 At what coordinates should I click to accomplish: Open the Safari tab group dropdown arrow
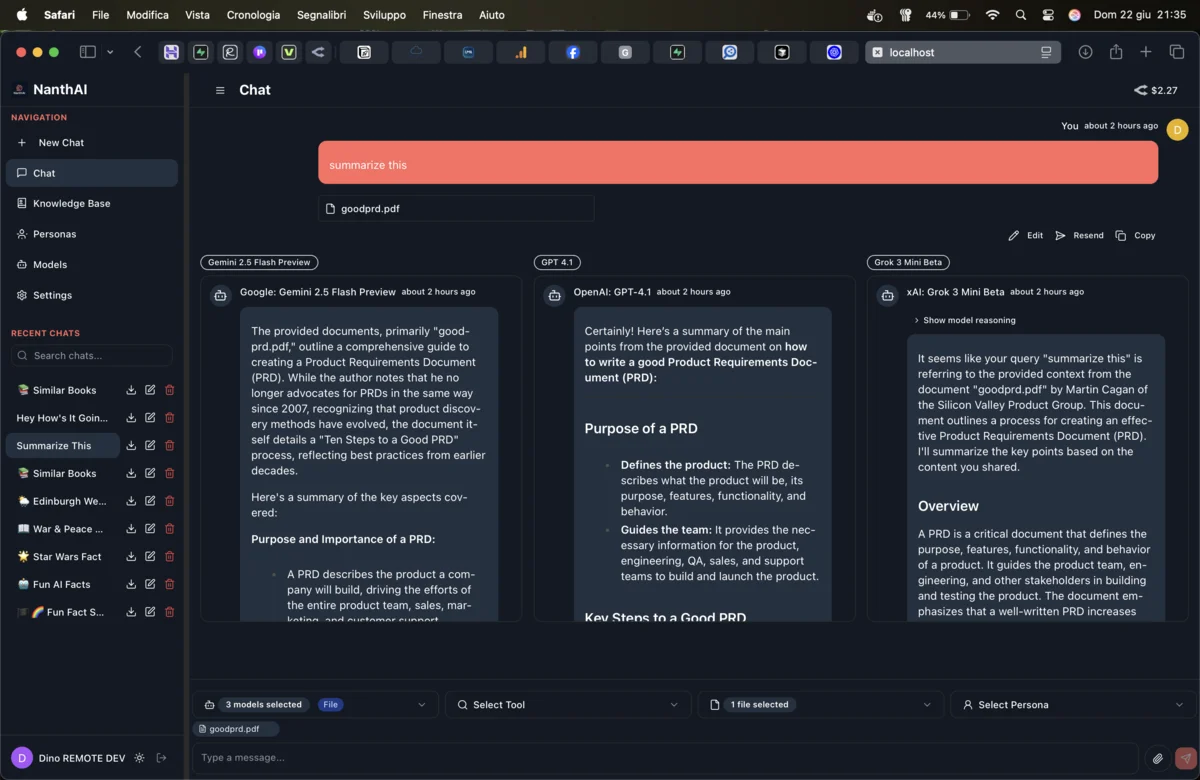[110, 52]
